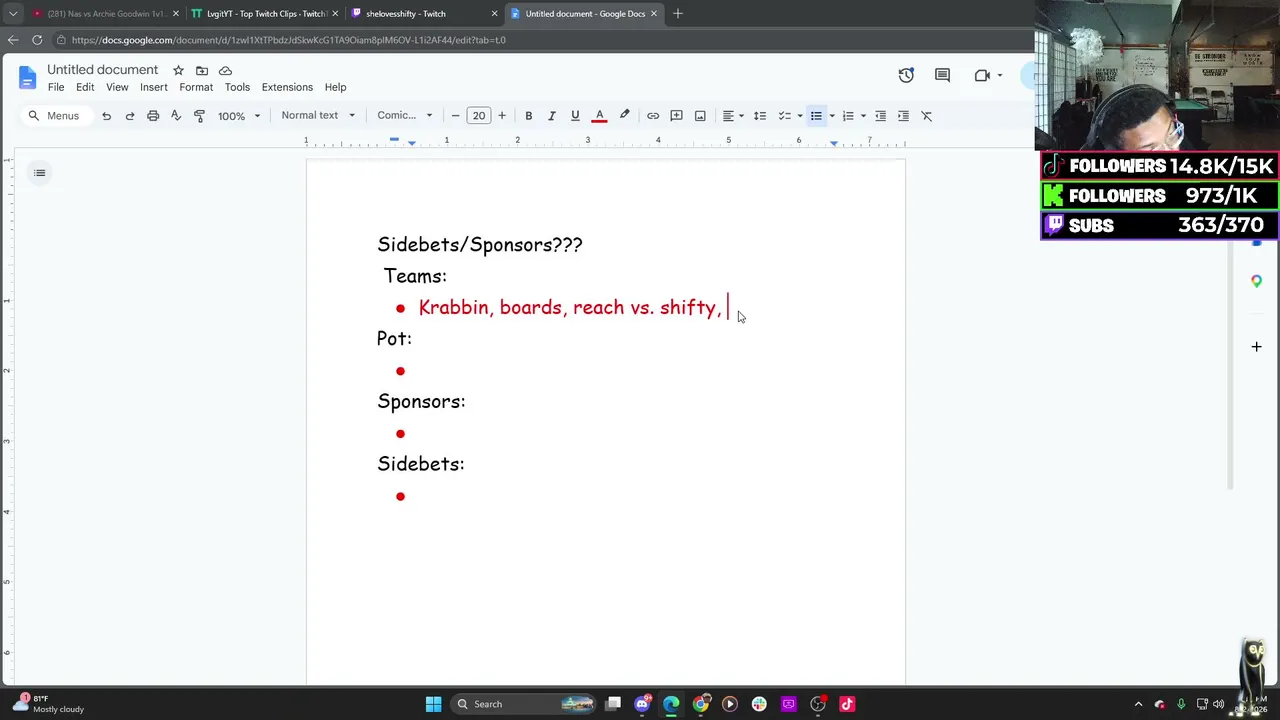Show the document outline icon
1280x720 pixels.
pos(40,173)
